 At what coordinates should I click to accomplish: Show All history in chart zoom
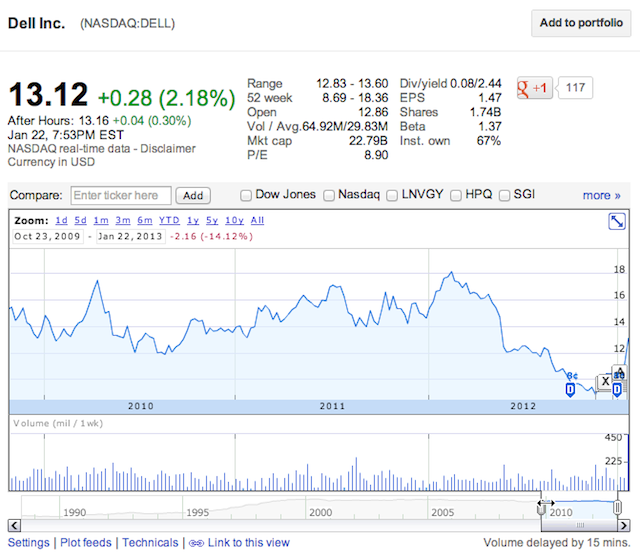(257, 220)
